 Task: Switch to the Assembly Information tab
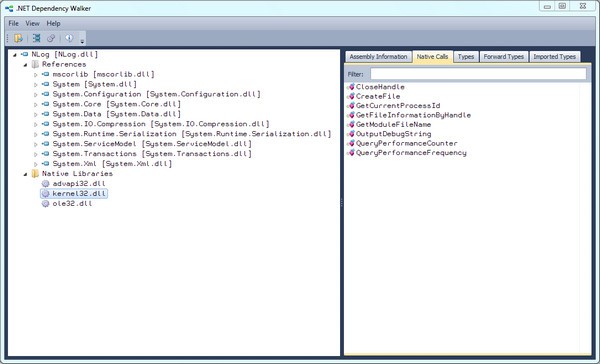click(x=378, y=57)
